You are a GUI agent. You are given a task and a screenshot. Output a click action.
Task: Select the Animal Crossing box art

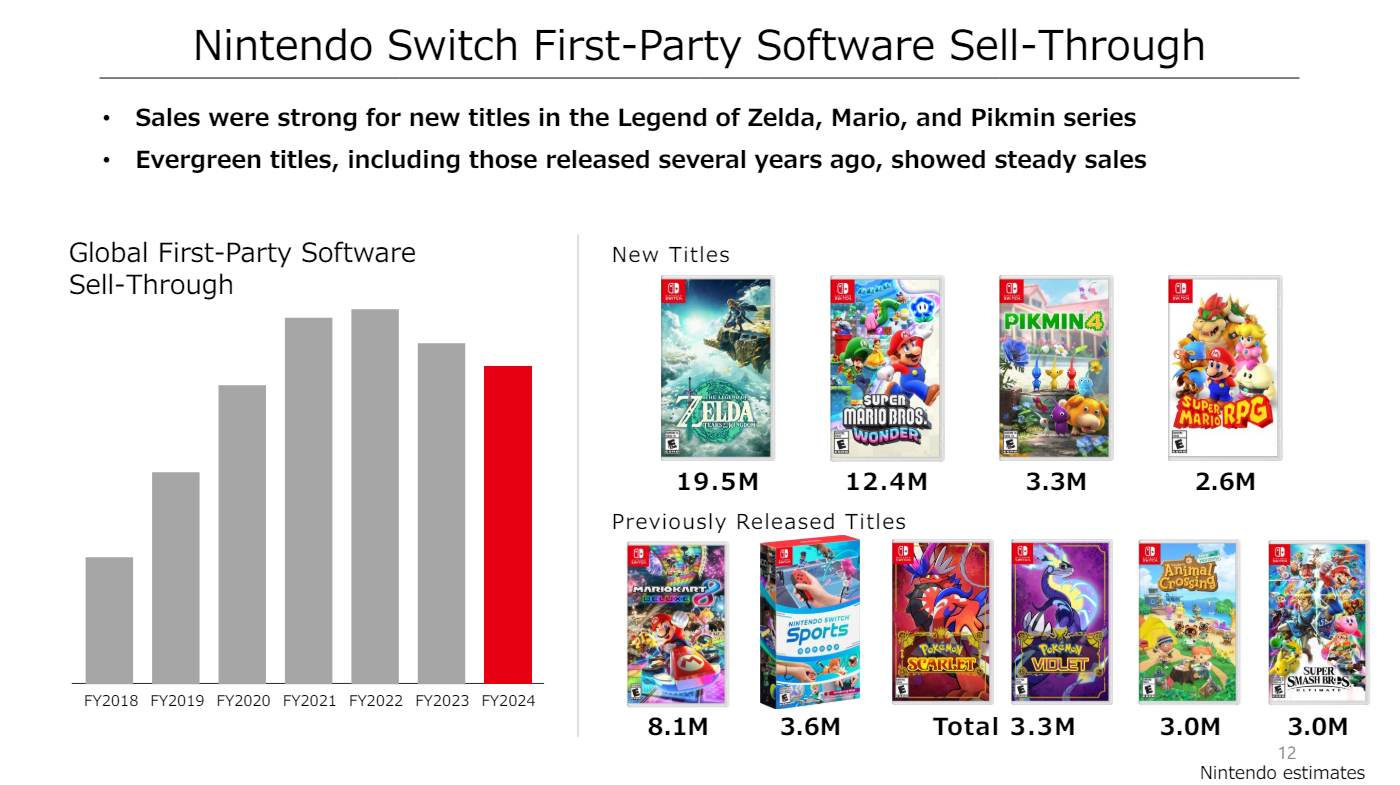1188,622
